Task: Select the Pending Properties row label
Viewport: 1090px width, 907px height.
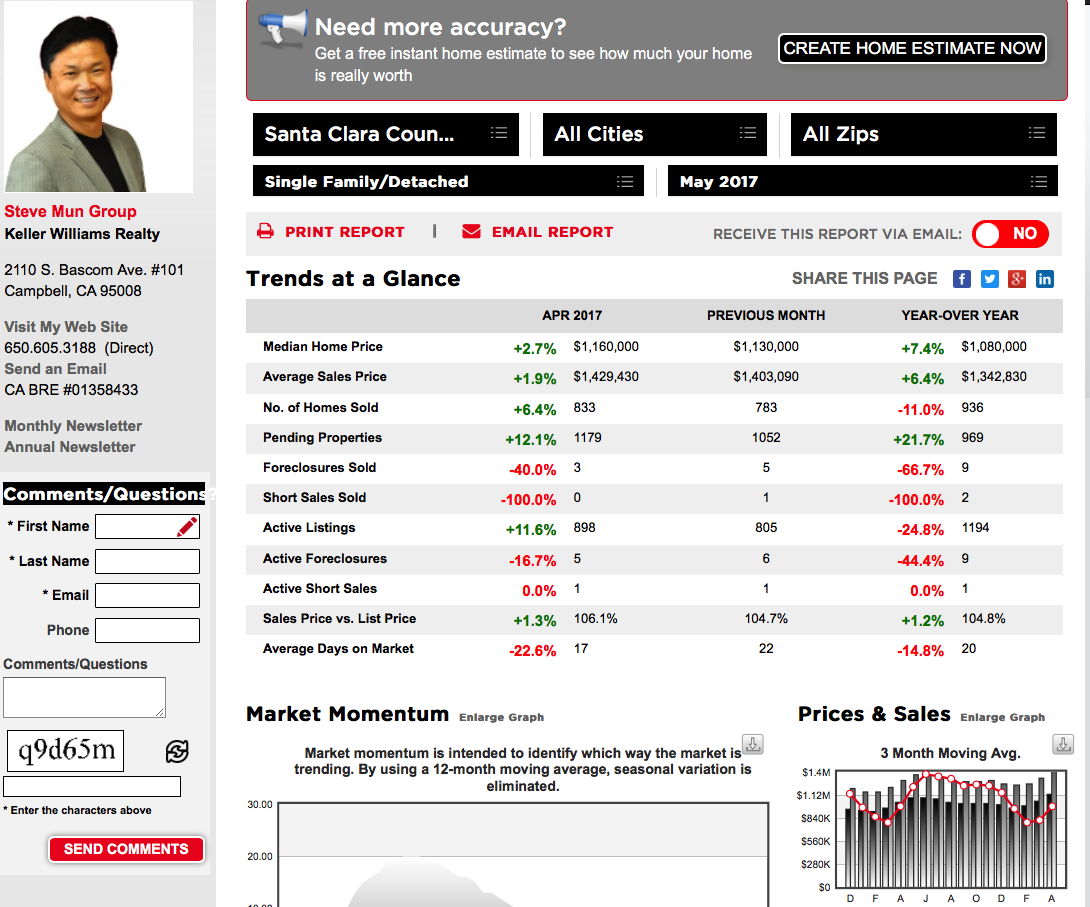Action: pos(323,437)
